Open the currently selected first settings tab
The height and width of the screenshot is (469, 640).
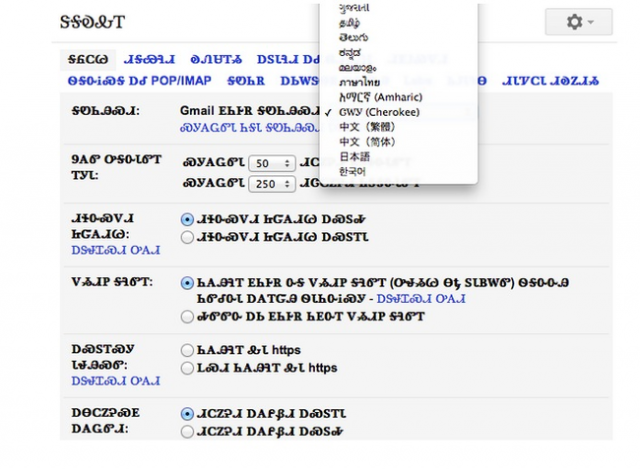point(87,58)
